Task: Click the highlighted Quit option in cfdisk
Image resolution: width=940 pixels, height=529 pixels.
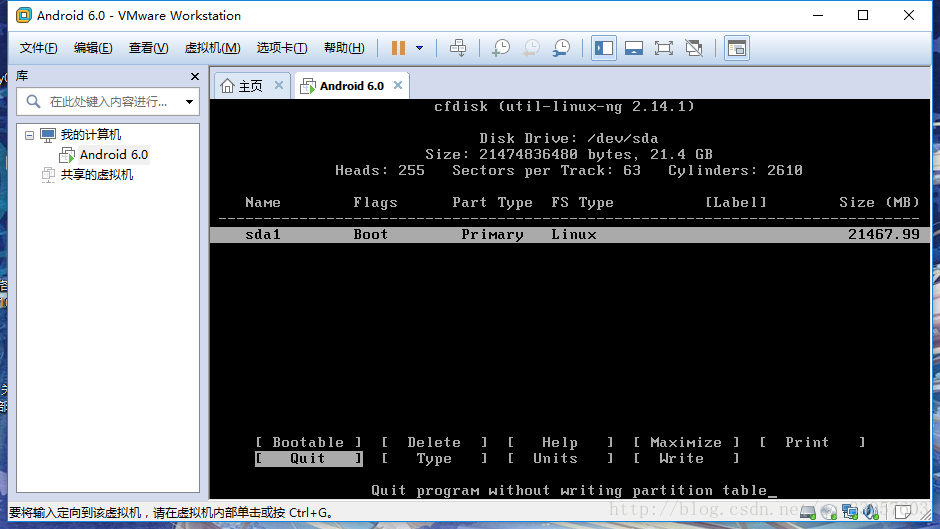Action: (308, 459)
